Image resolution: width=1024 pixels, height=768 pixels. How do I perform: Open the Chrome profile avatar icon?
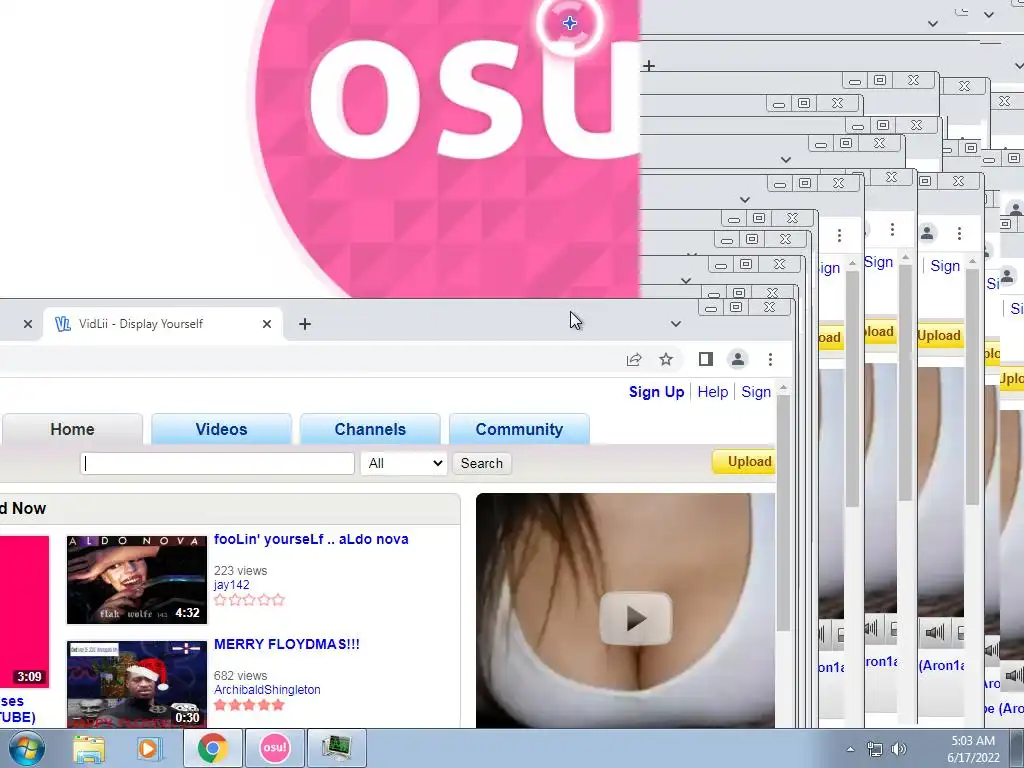click(738, 359)
